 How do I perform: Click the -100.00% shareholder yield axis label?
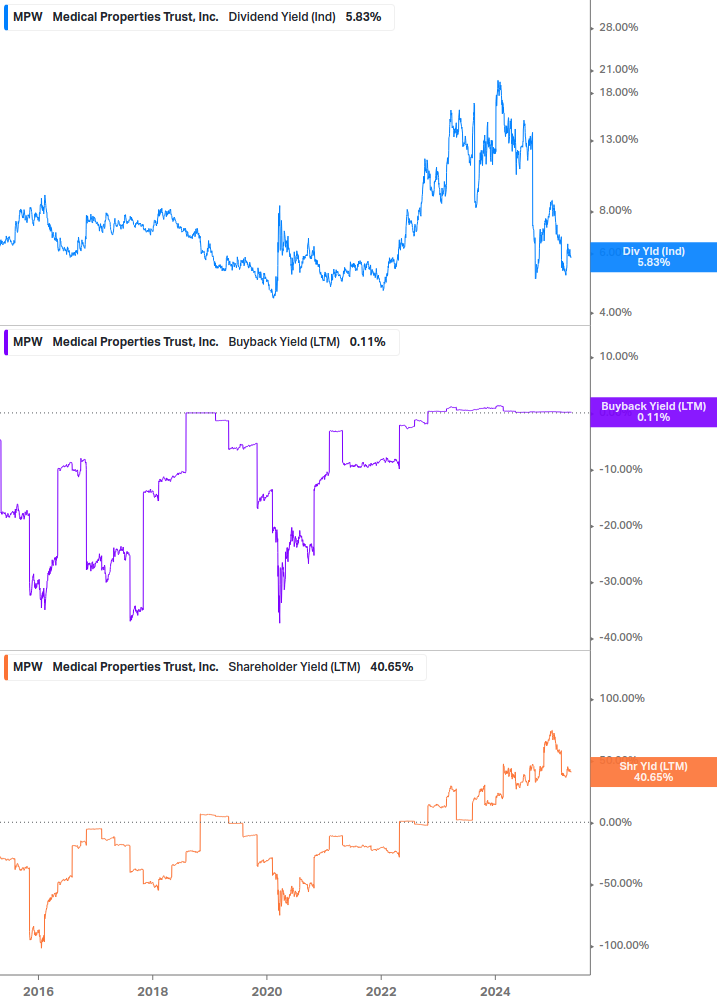[x=623, y=945]
